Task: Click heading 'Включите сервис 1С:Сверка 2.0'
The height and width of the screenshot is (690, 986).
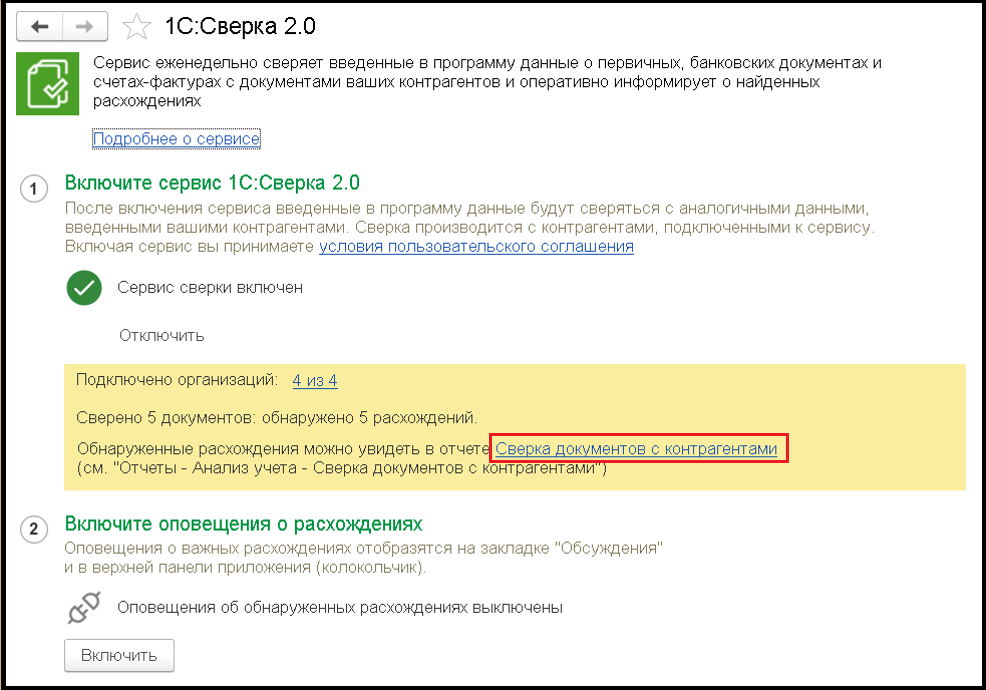Action: pyautogui.click(x=212, y=183)
